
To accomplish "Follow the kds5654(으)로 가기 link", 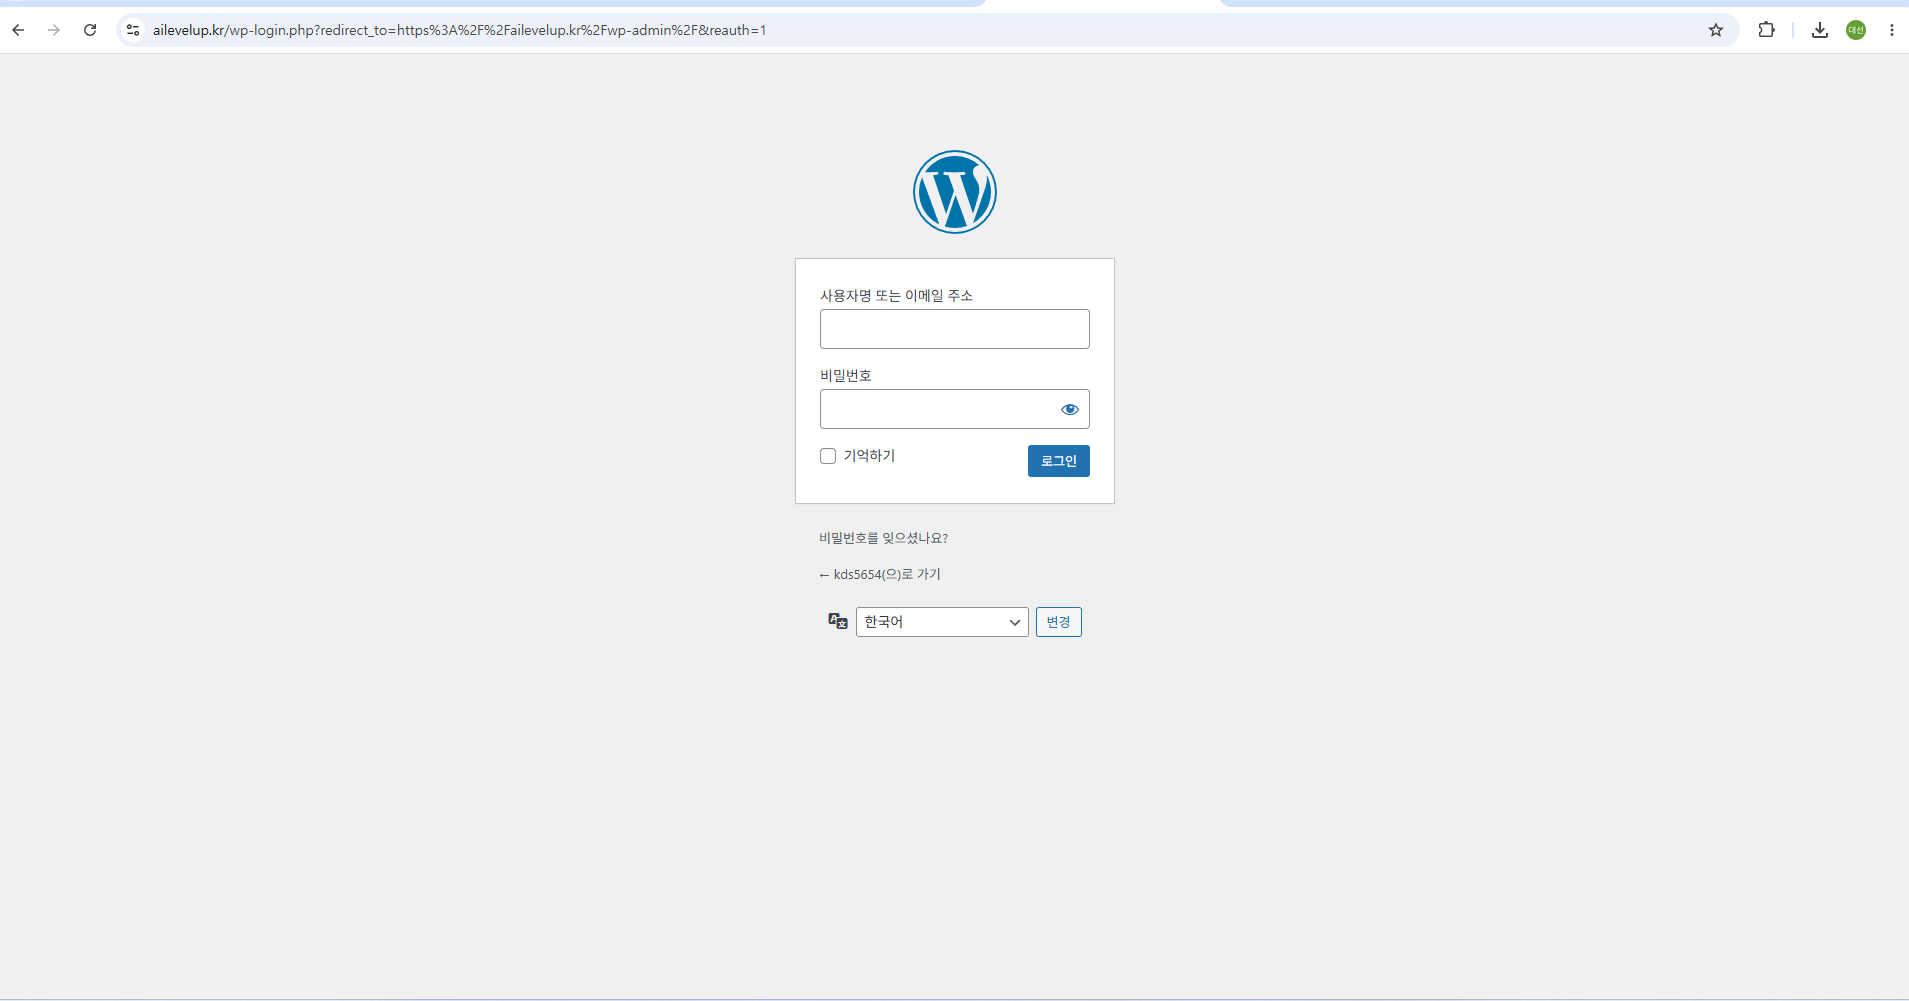I will 880,574.
